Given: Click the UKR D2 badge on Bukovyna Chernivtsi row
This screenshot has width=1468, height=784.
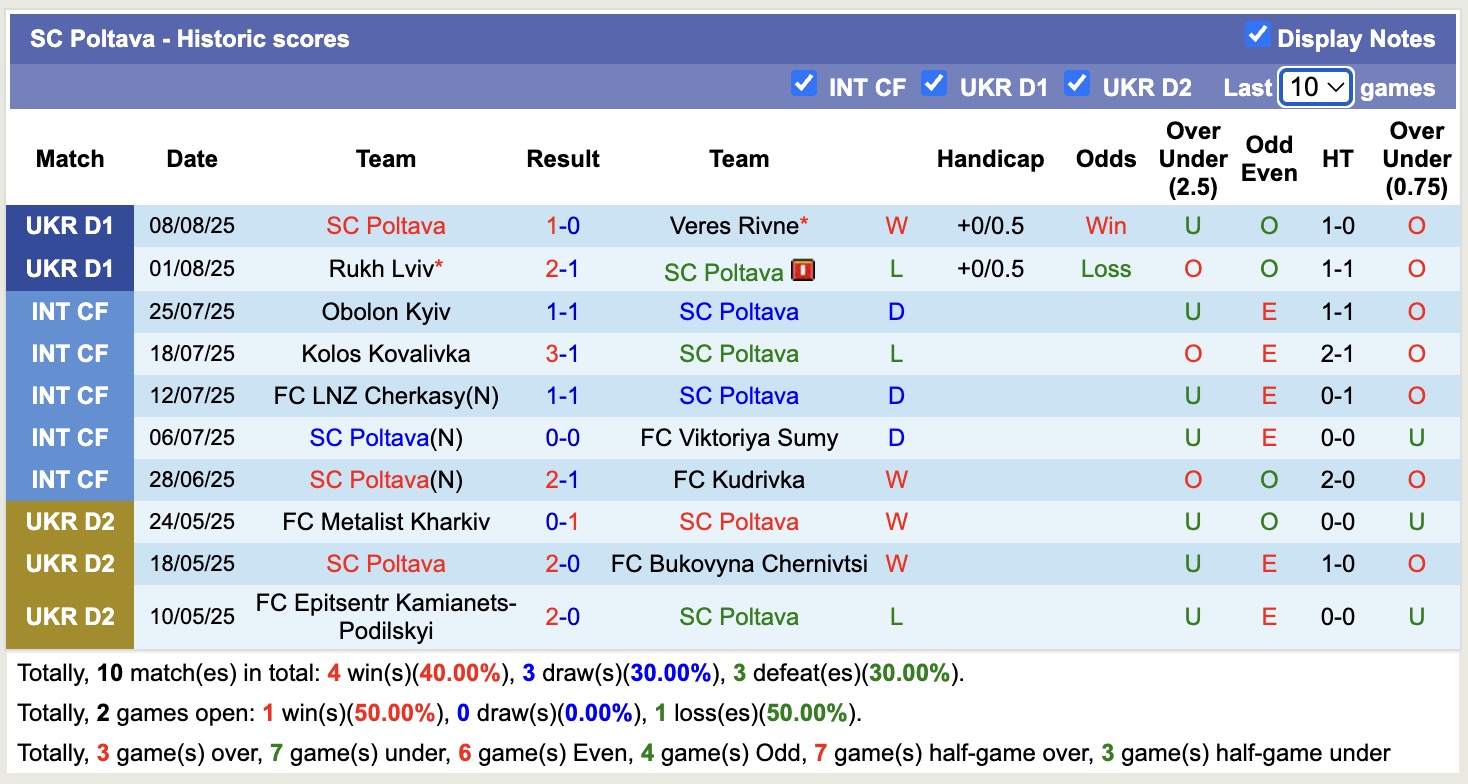Looking at the screenshot, I should tap(68, 563).
